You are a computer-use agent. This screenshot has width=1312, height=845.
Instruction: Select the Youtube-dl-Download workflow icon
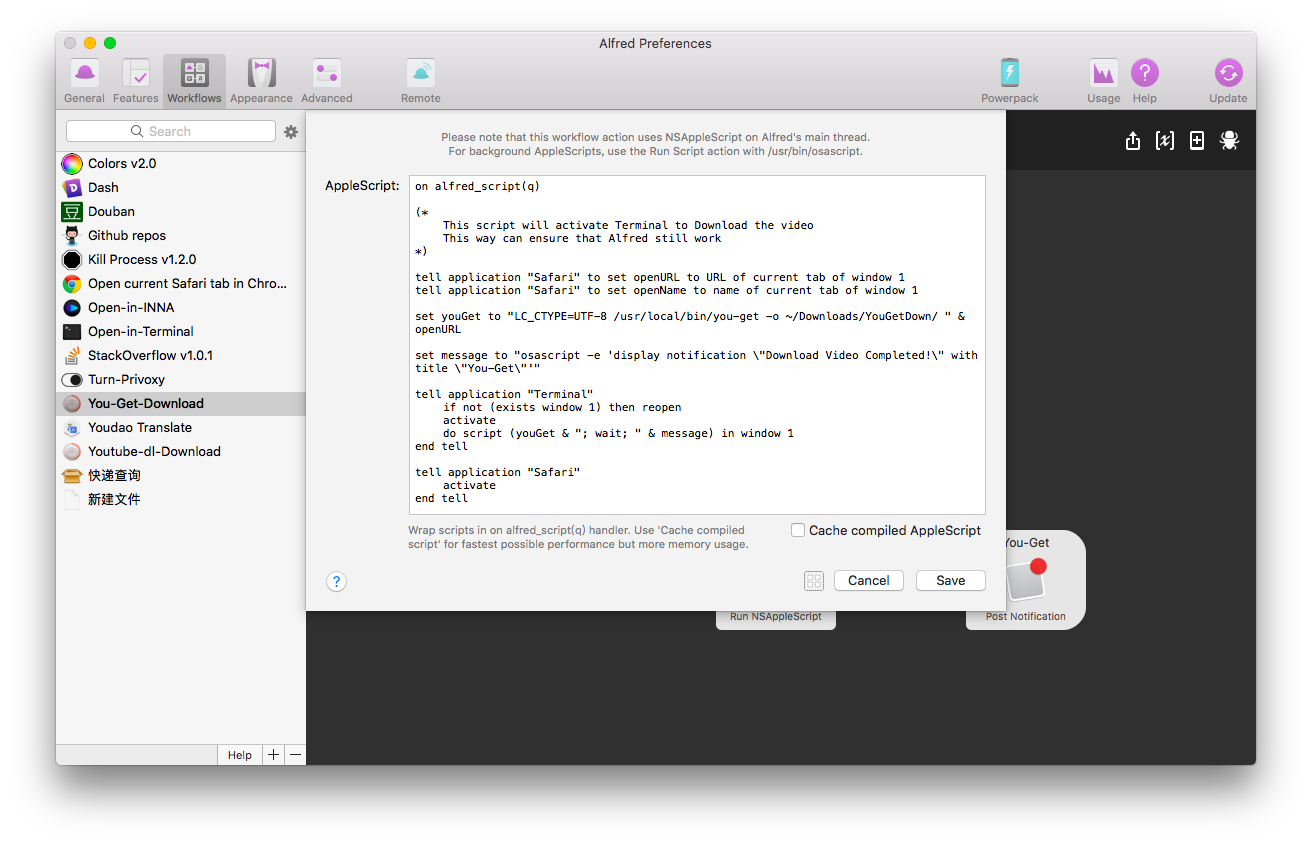pos(72,452)
